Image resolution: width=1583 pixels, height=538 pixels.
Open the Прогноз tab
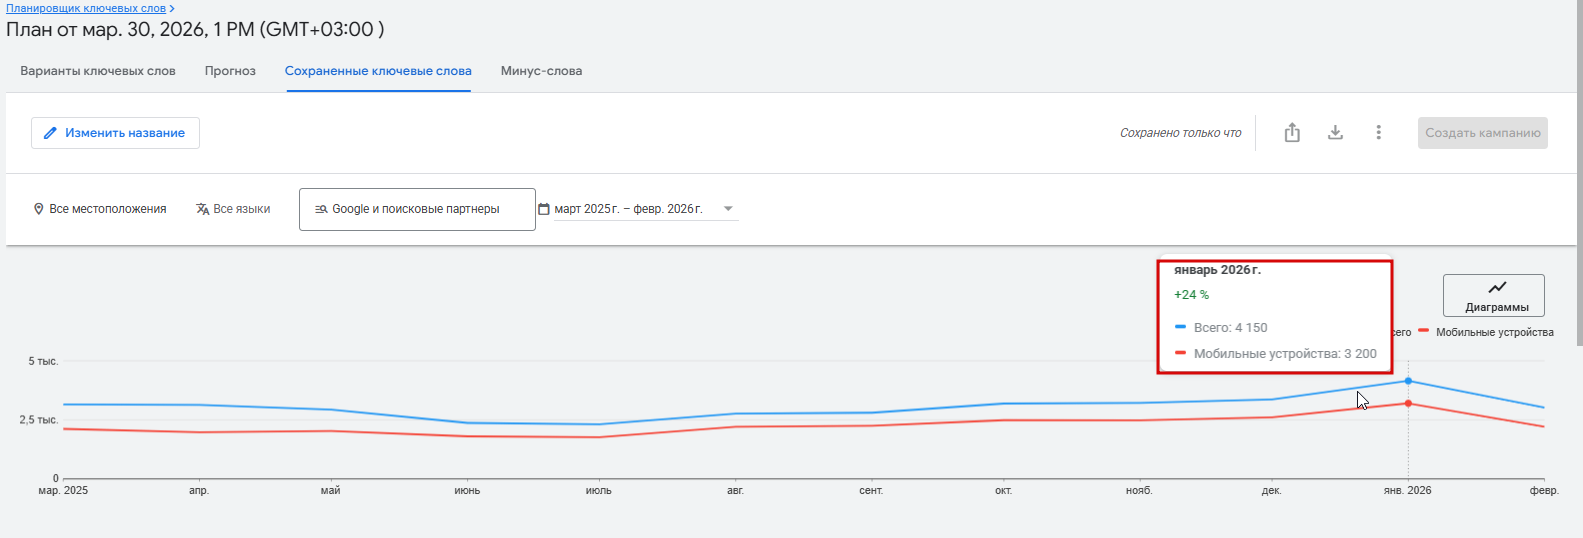pos(230,71)
